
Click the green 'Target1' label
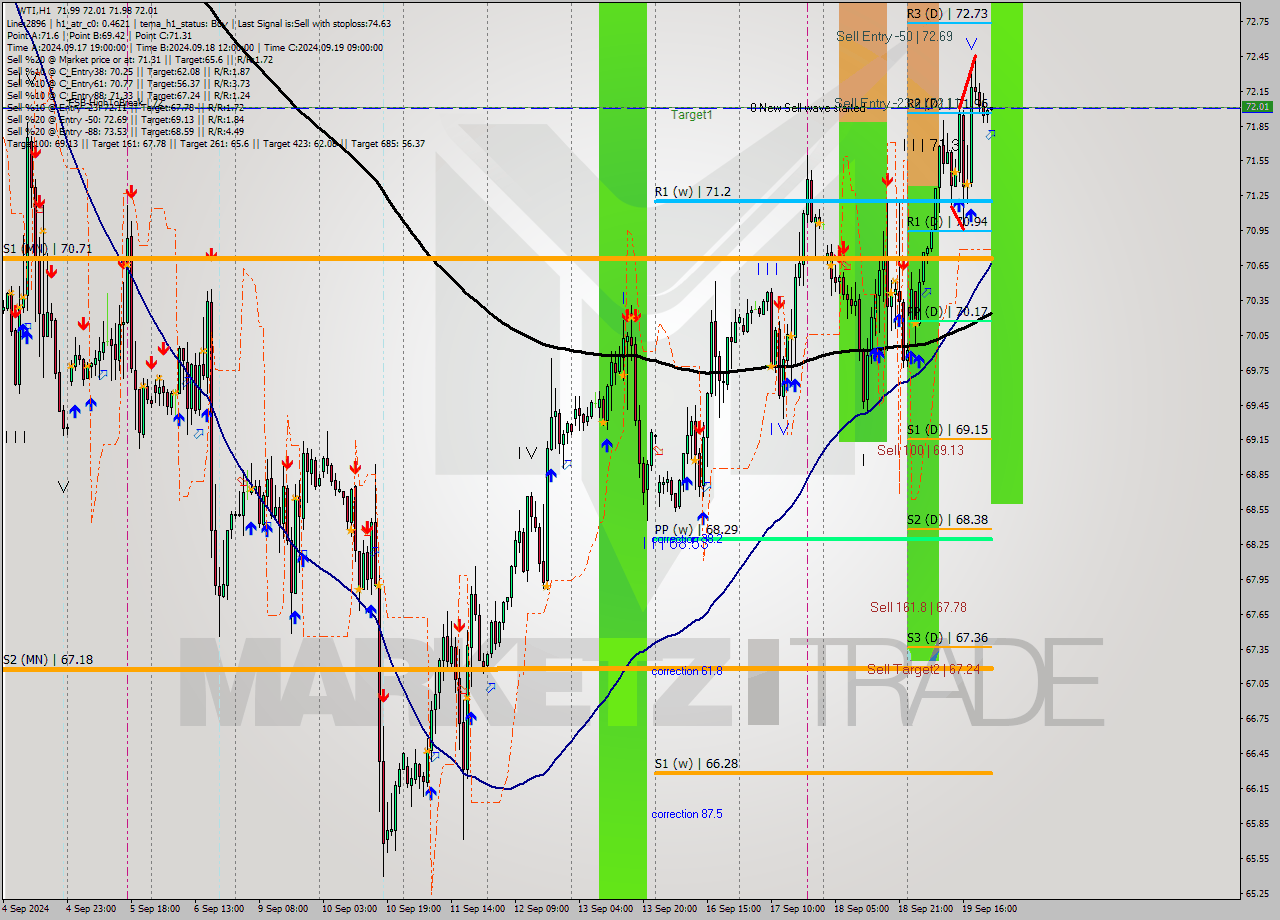(x=692, y=115)
